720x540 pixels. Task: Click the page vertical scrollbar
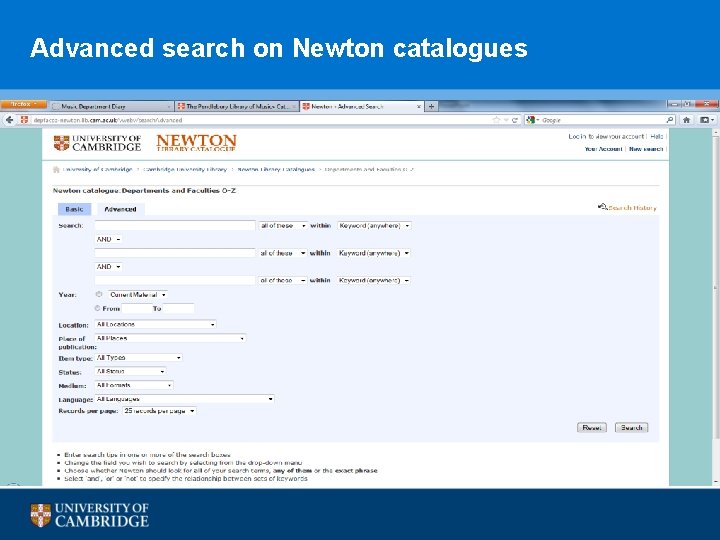716,307
